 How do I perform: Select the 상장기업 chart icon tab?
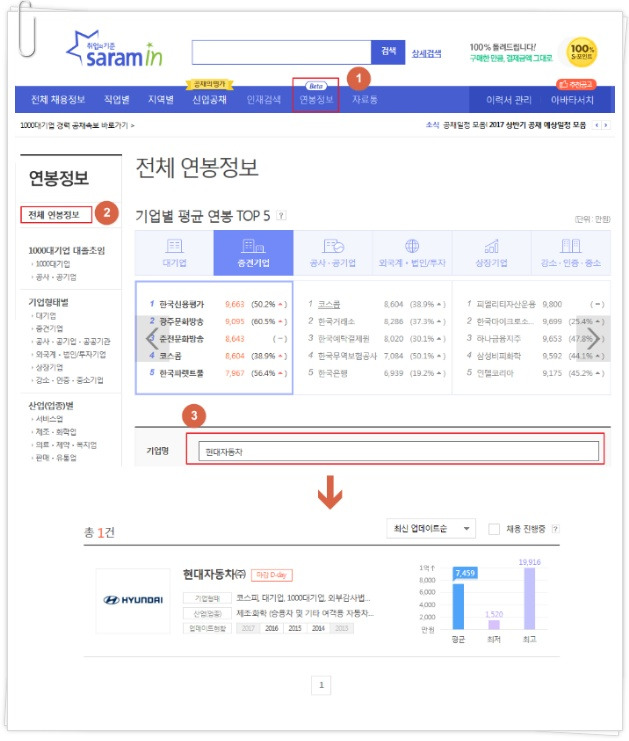click(491, 253)
